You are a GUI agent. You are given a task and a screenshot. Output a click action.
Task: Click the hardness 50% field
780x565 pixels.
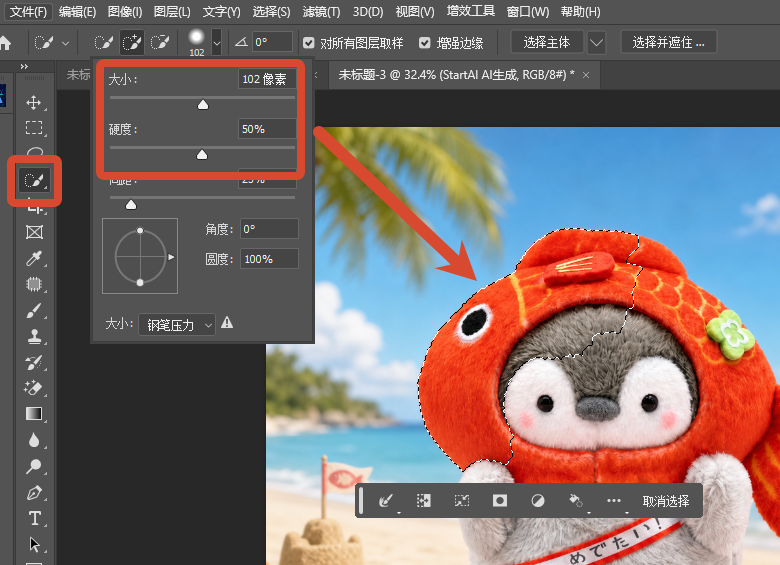tap(268, 129)
